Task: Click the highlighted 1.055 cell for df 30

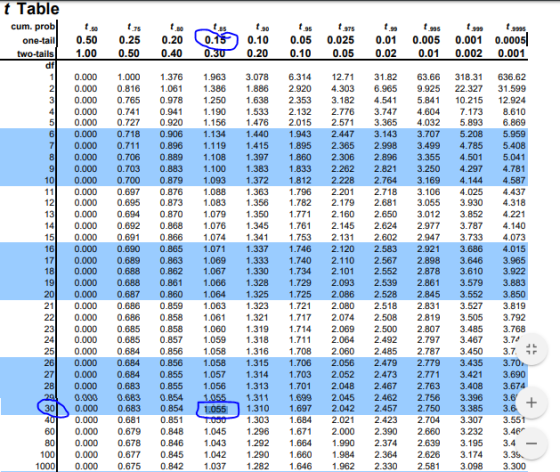Action: coord(215,409)
